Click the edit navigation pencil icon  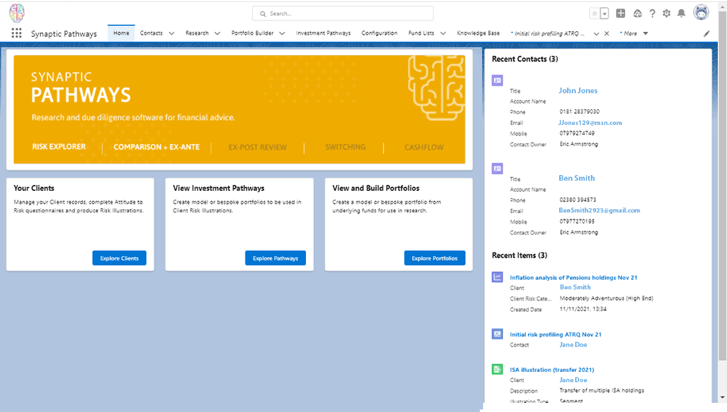click(x=706, y=33)
